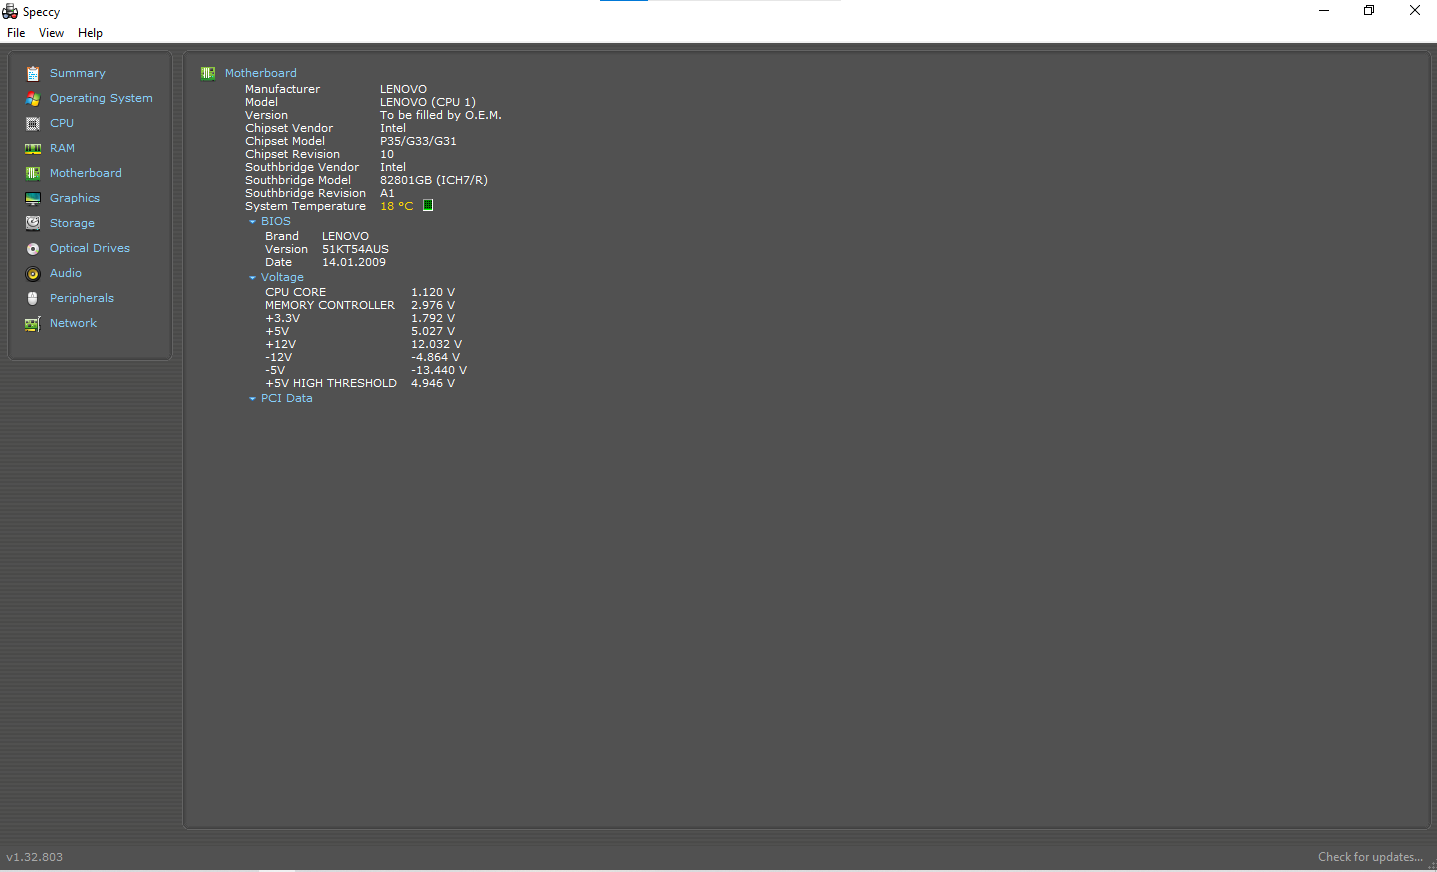Viewport: 1437px width, 872px height.
Task: Click the green system temperature indicator square
Action: point(428,205)
